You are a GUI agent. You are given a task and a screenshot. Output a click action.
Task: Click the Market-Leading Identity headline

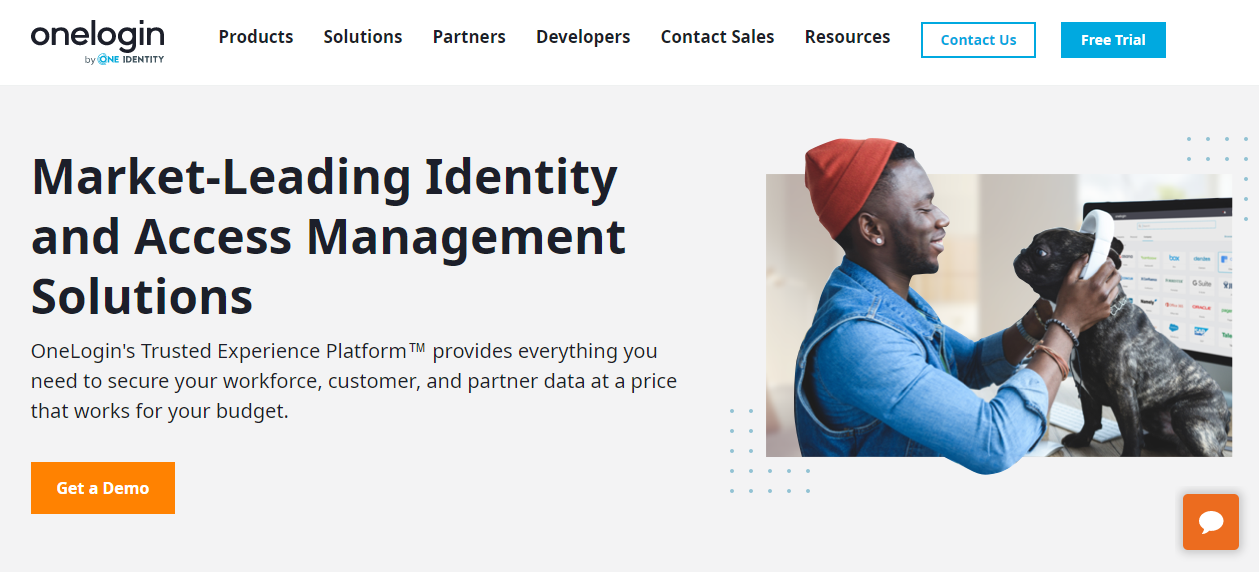329,237
